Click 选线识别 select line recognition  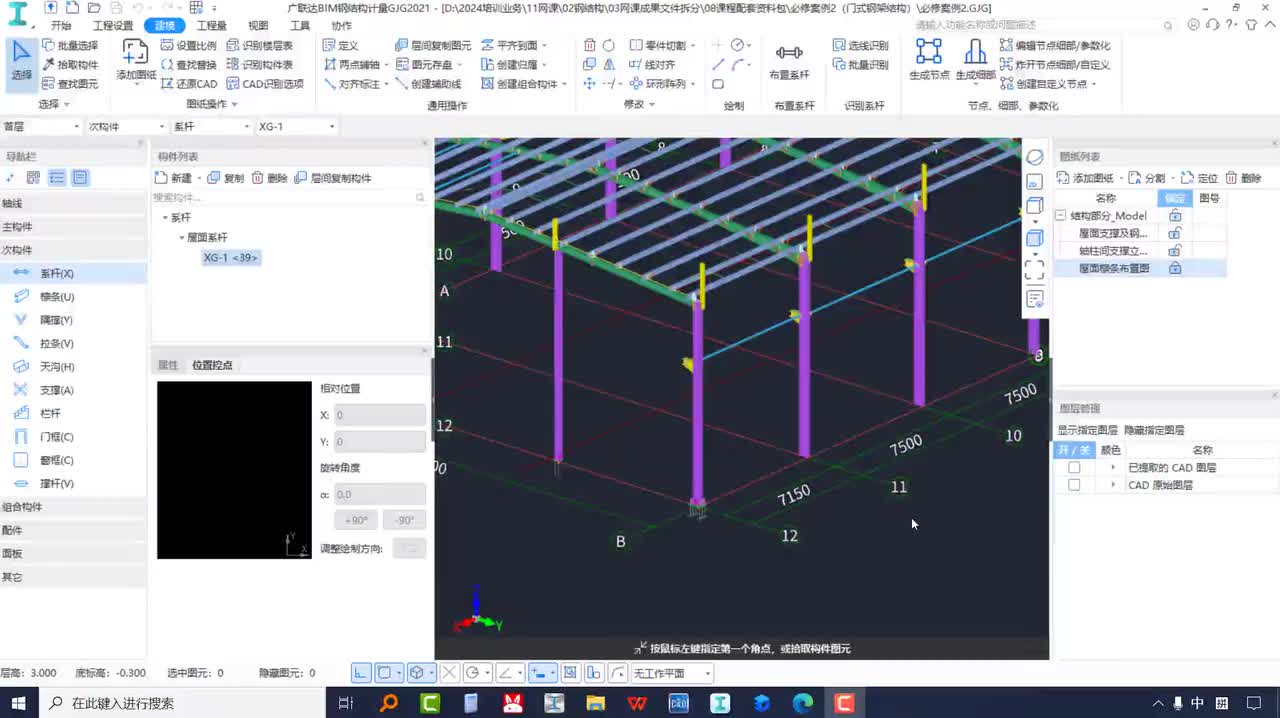(x=860, y=45)
